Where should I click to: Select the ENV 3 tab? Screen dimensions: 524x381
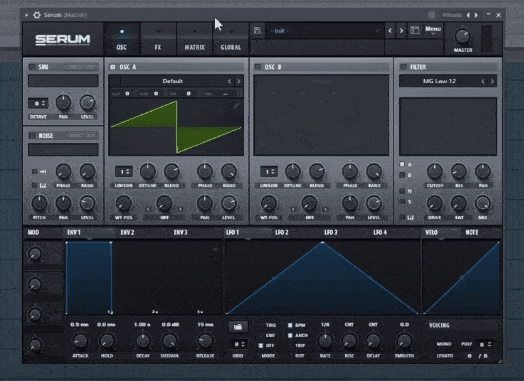(180, 232)
